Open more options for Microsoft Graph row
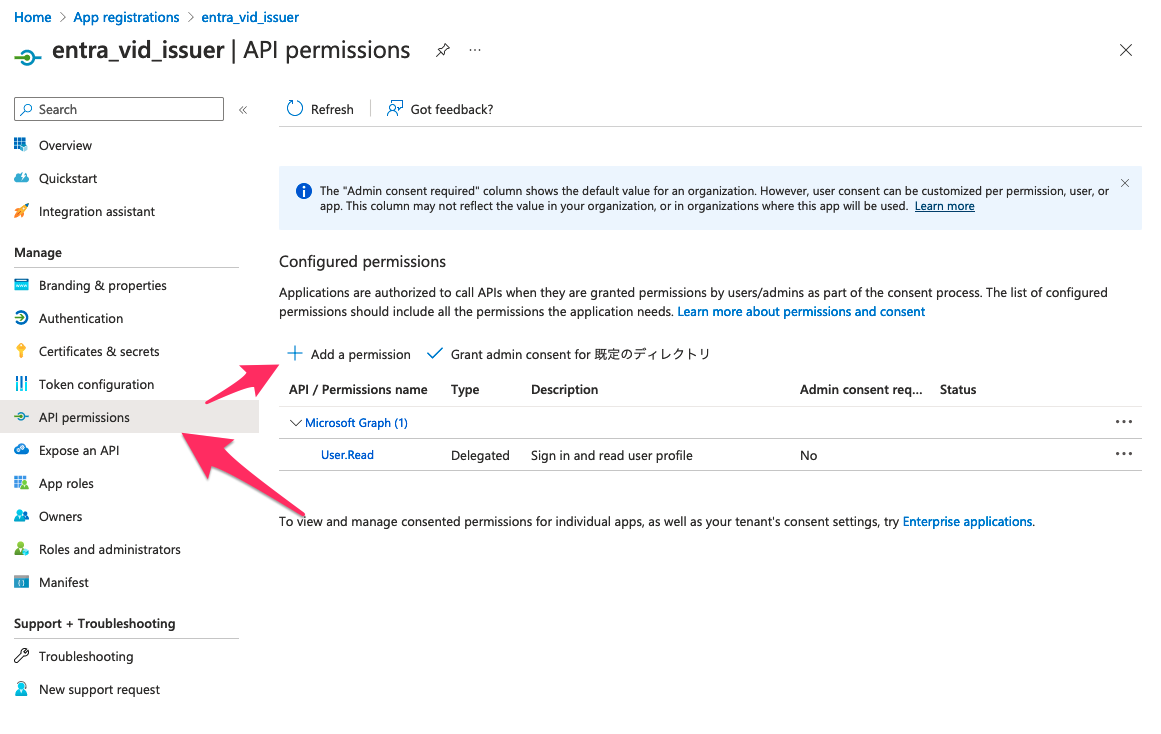 [1124, 422]
